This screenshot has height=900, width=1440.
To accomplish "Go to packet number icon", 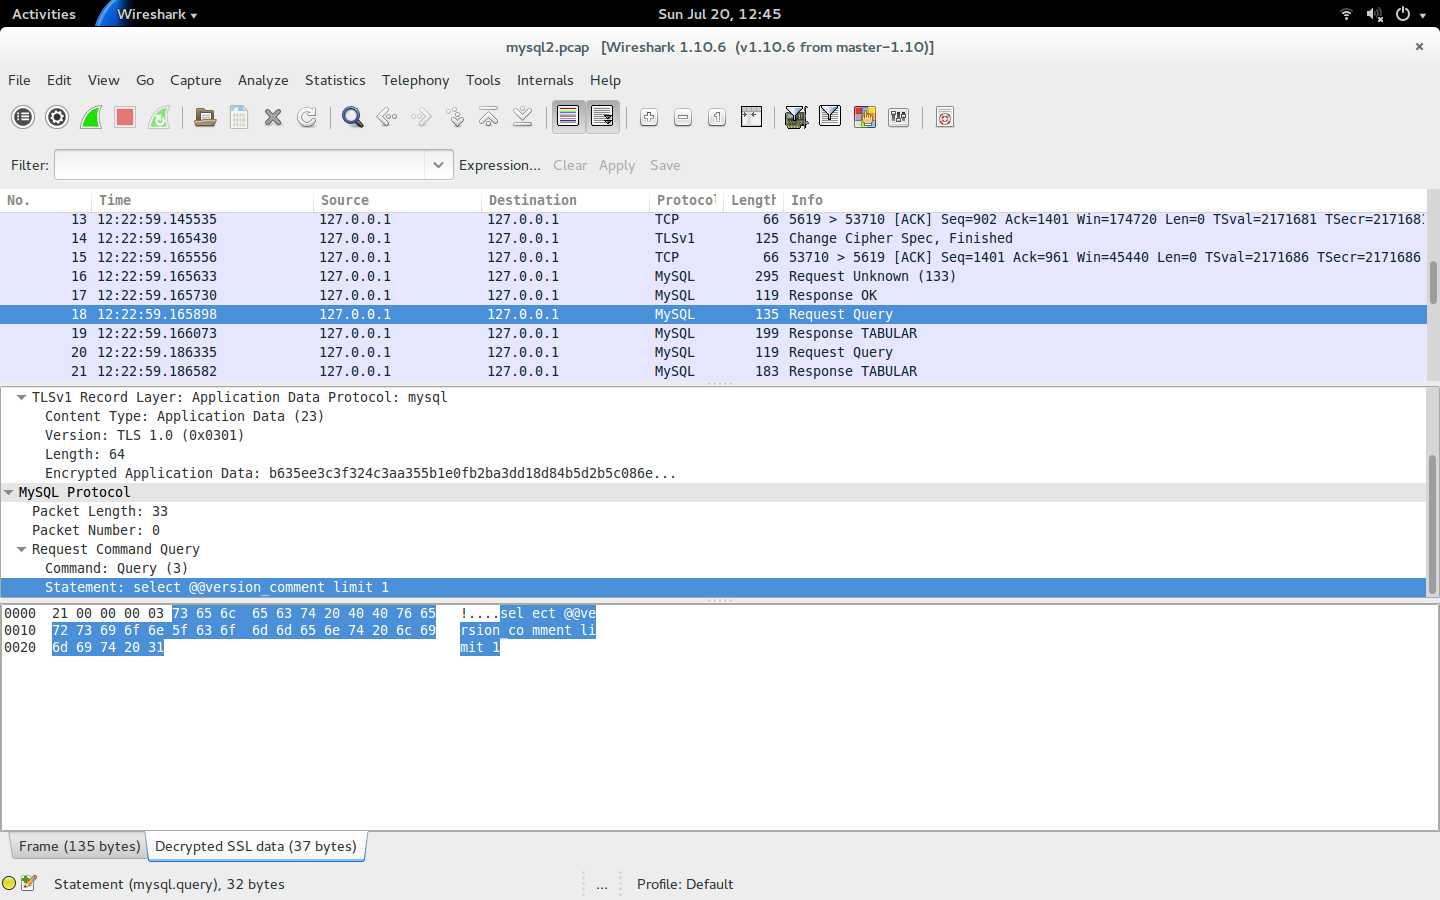I will tap(455, 117).
